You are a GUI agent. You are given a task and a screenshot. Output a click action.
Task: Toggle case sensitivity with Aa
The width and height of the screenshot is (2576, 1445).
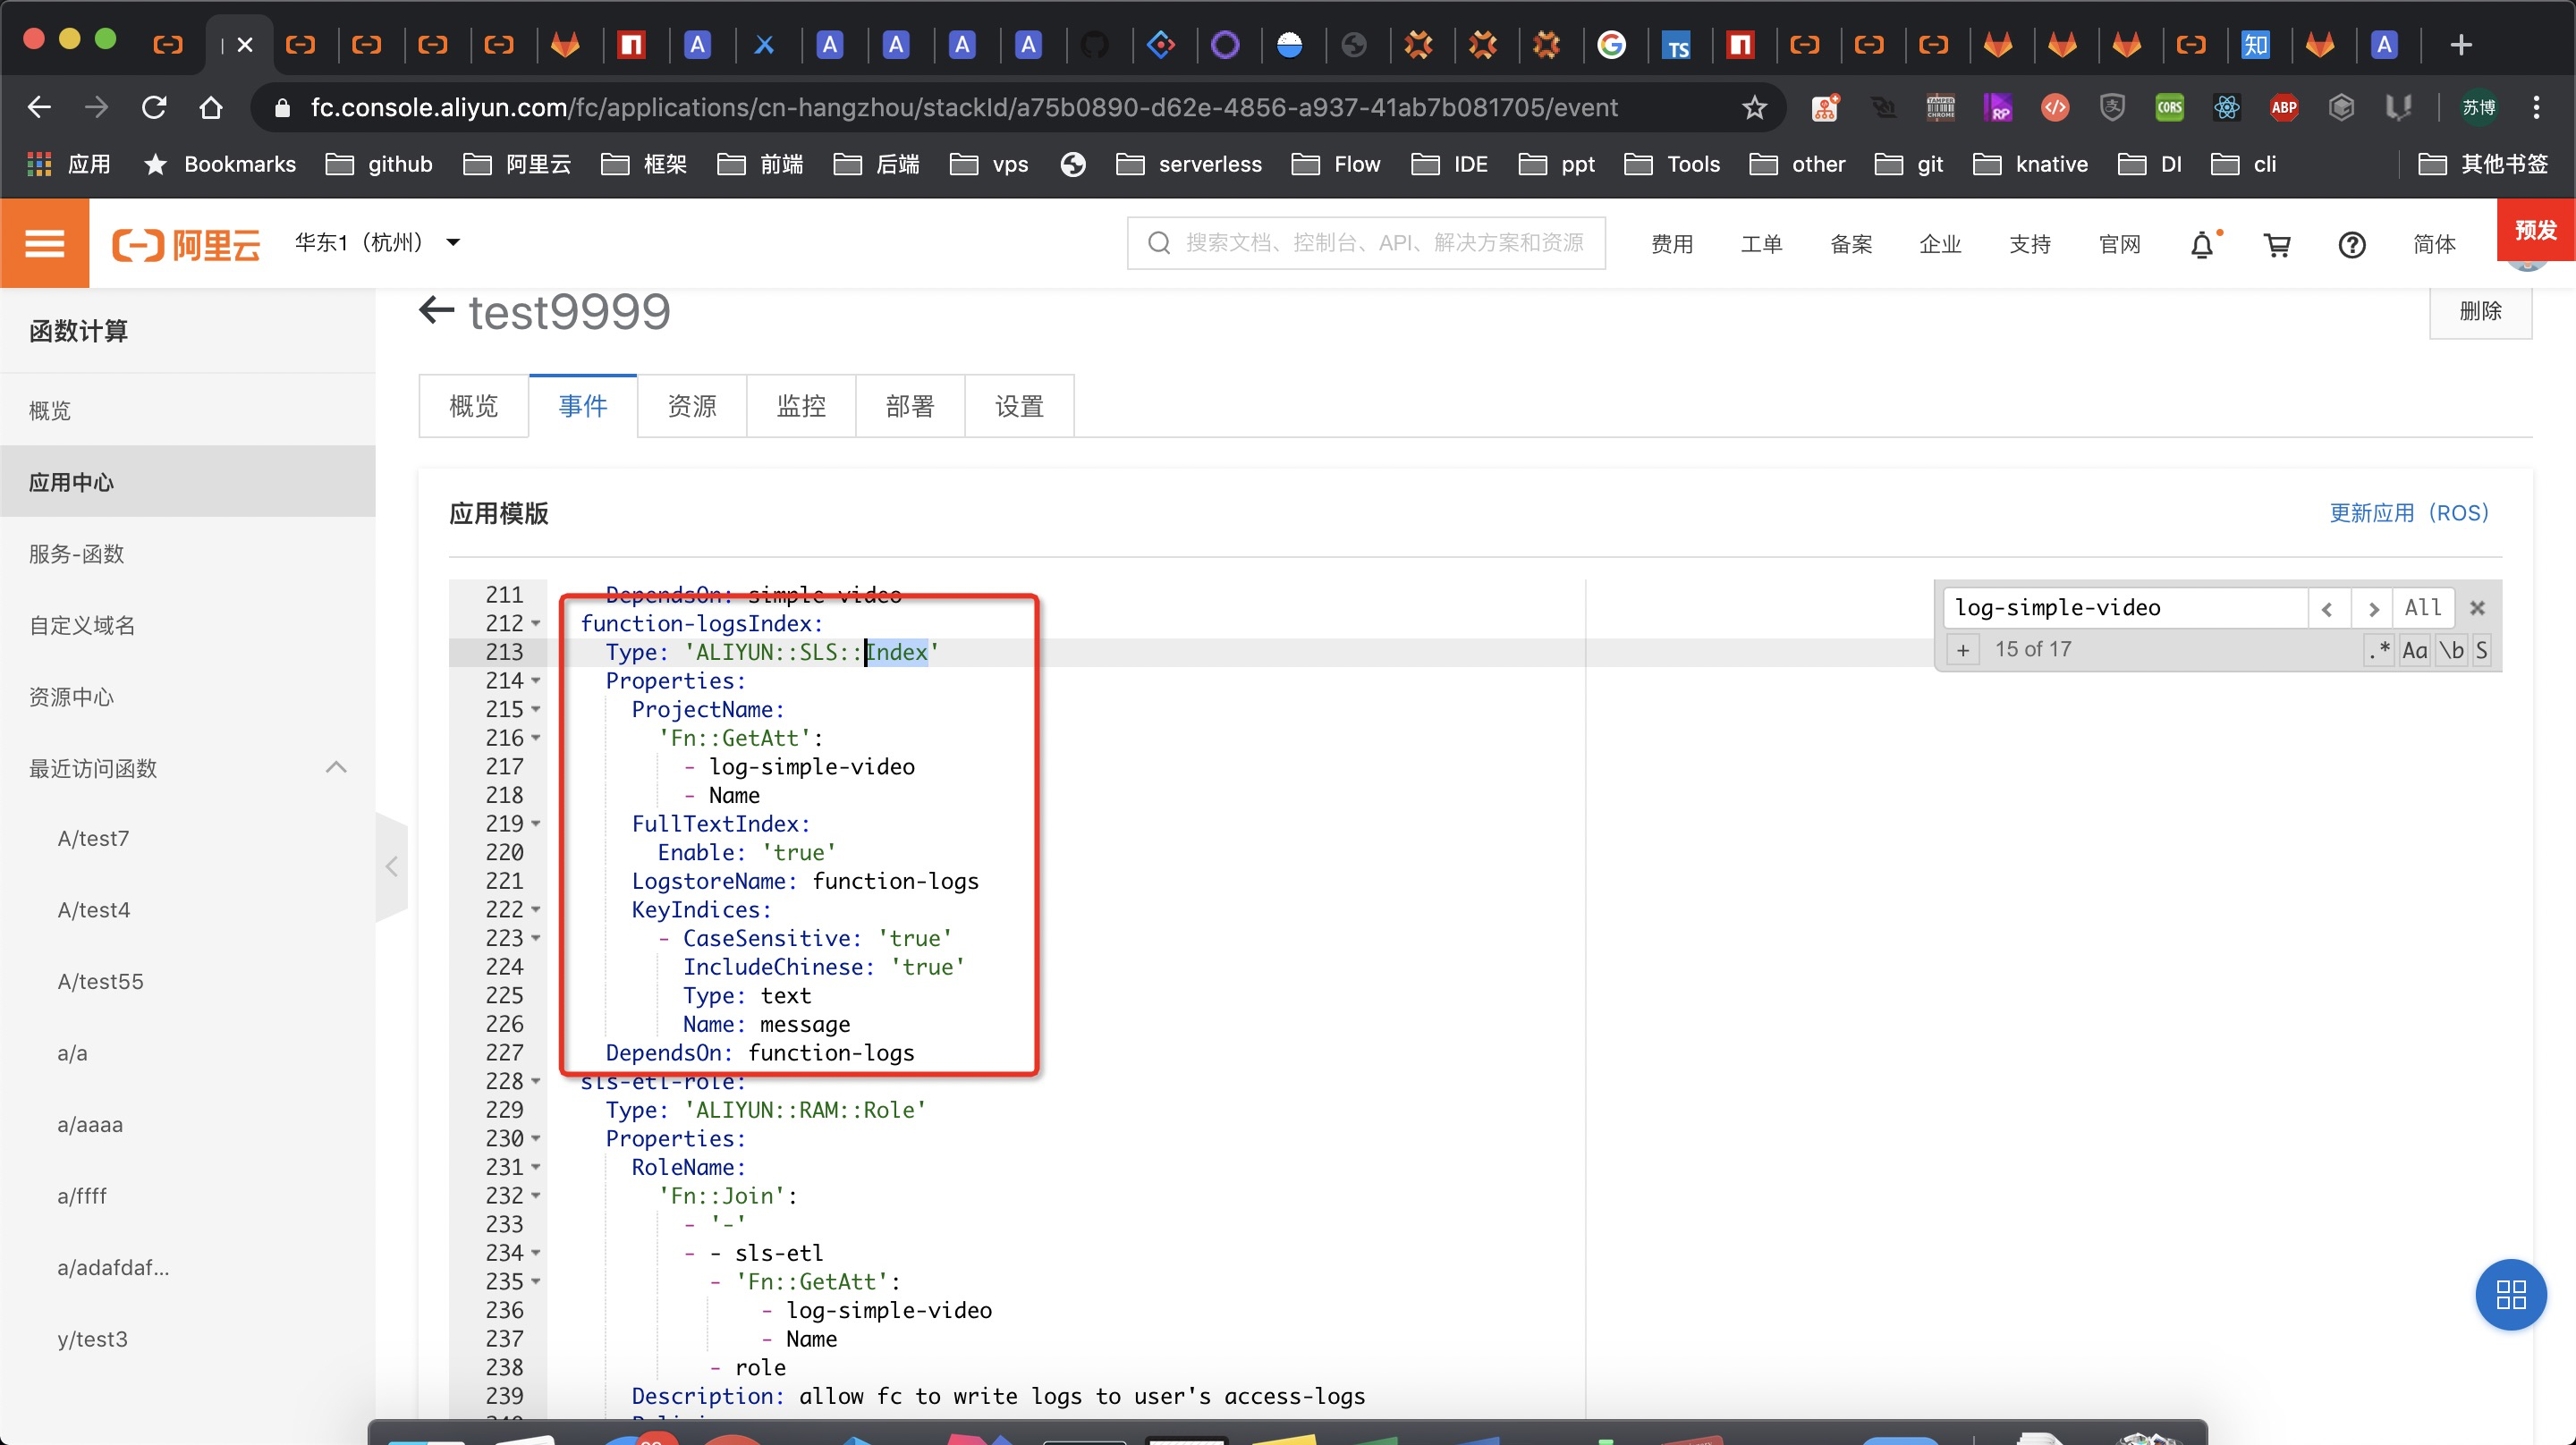tap(2416, 650)
